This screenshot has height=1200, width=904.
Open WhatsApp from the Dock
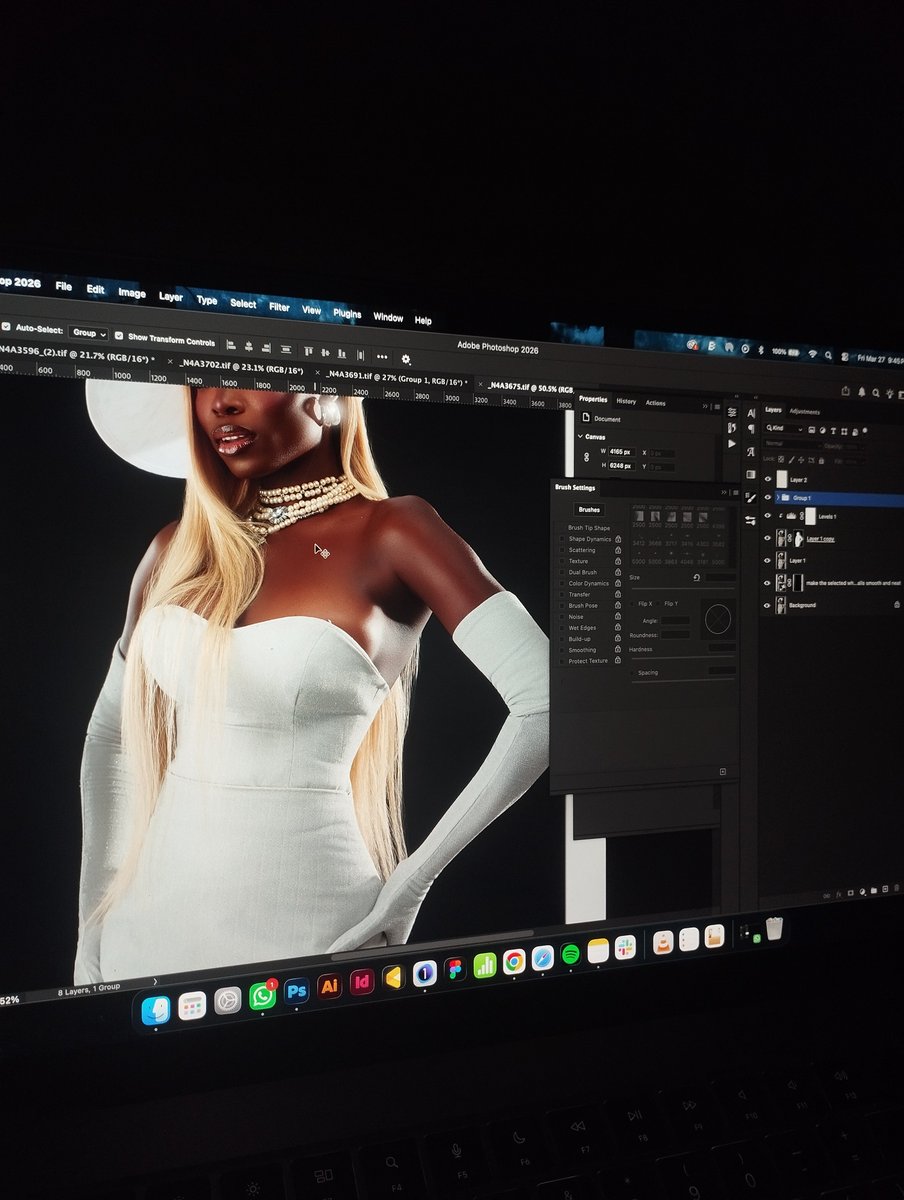262,995
